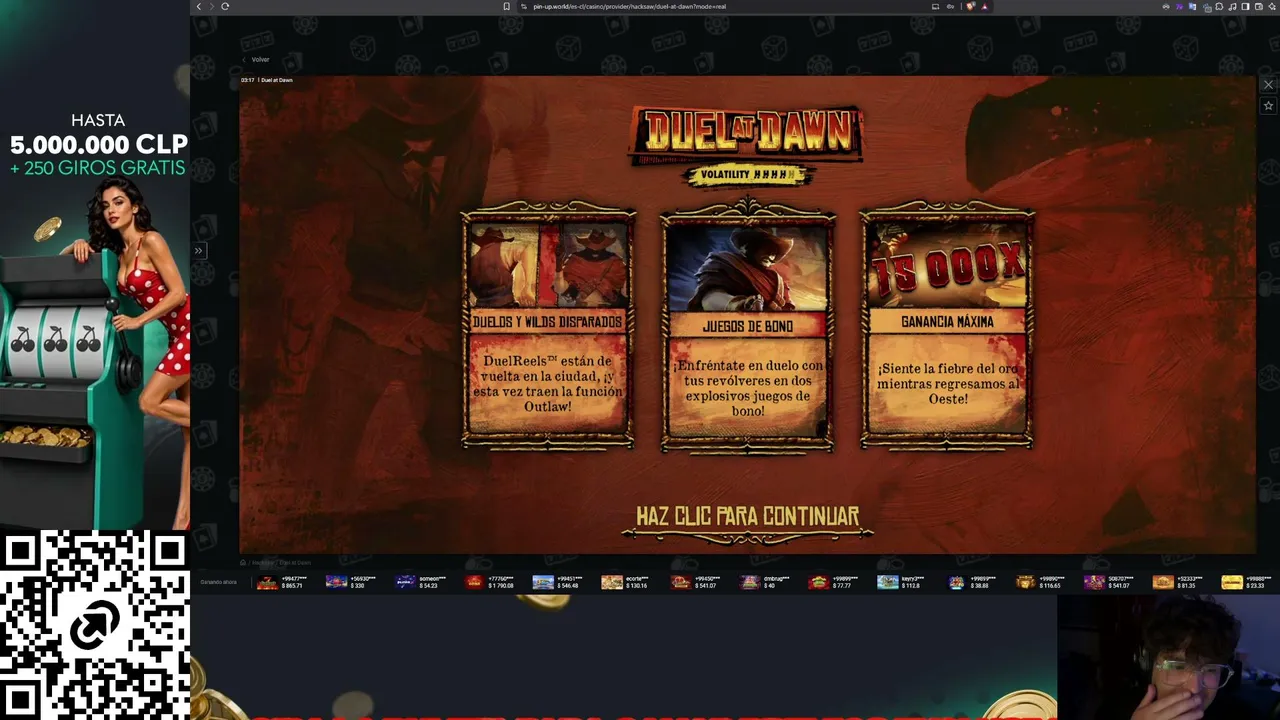Click the home icon in the breadcrumb
This screenshot has height=720, width=1280.
coord(243,562)
